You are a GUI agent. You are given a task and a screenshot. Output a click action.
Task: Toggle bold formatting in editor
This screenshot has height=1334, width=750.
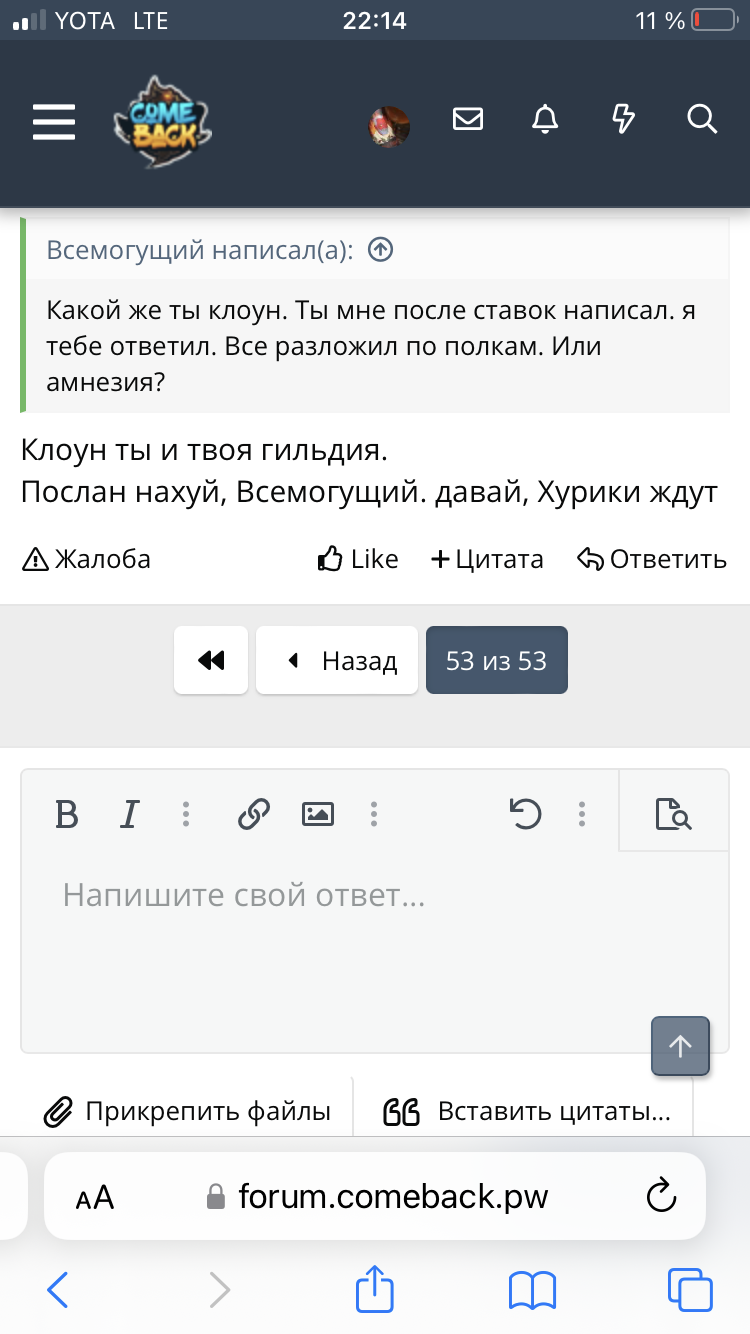click(x=67, y=815)
